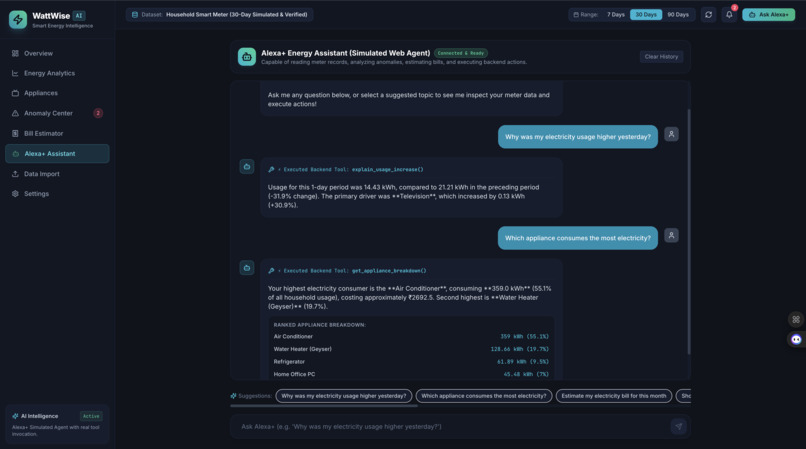Open Energy Analytics section
The width and height of the screenshot is (806, 449).
[x=57, y=74]
